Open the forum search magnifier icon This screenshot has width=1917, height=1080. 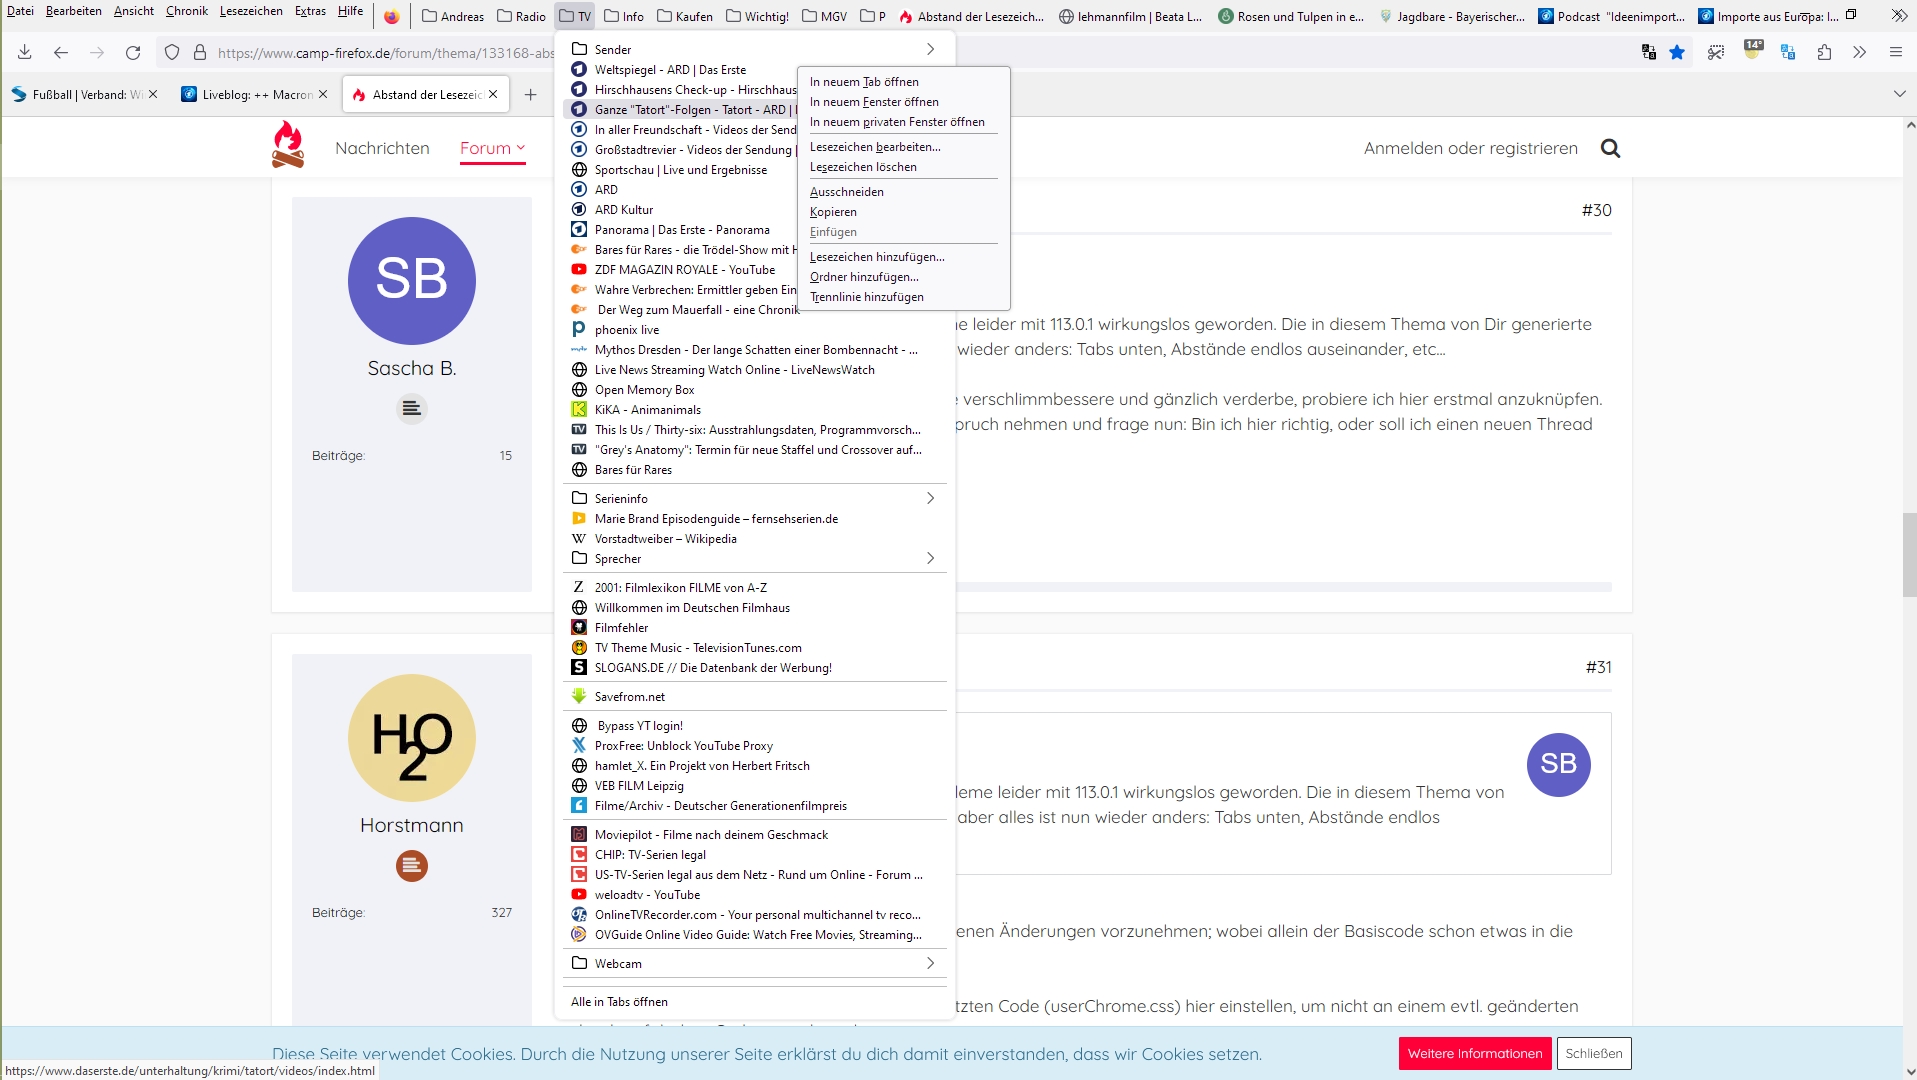tap(1610, 148)
